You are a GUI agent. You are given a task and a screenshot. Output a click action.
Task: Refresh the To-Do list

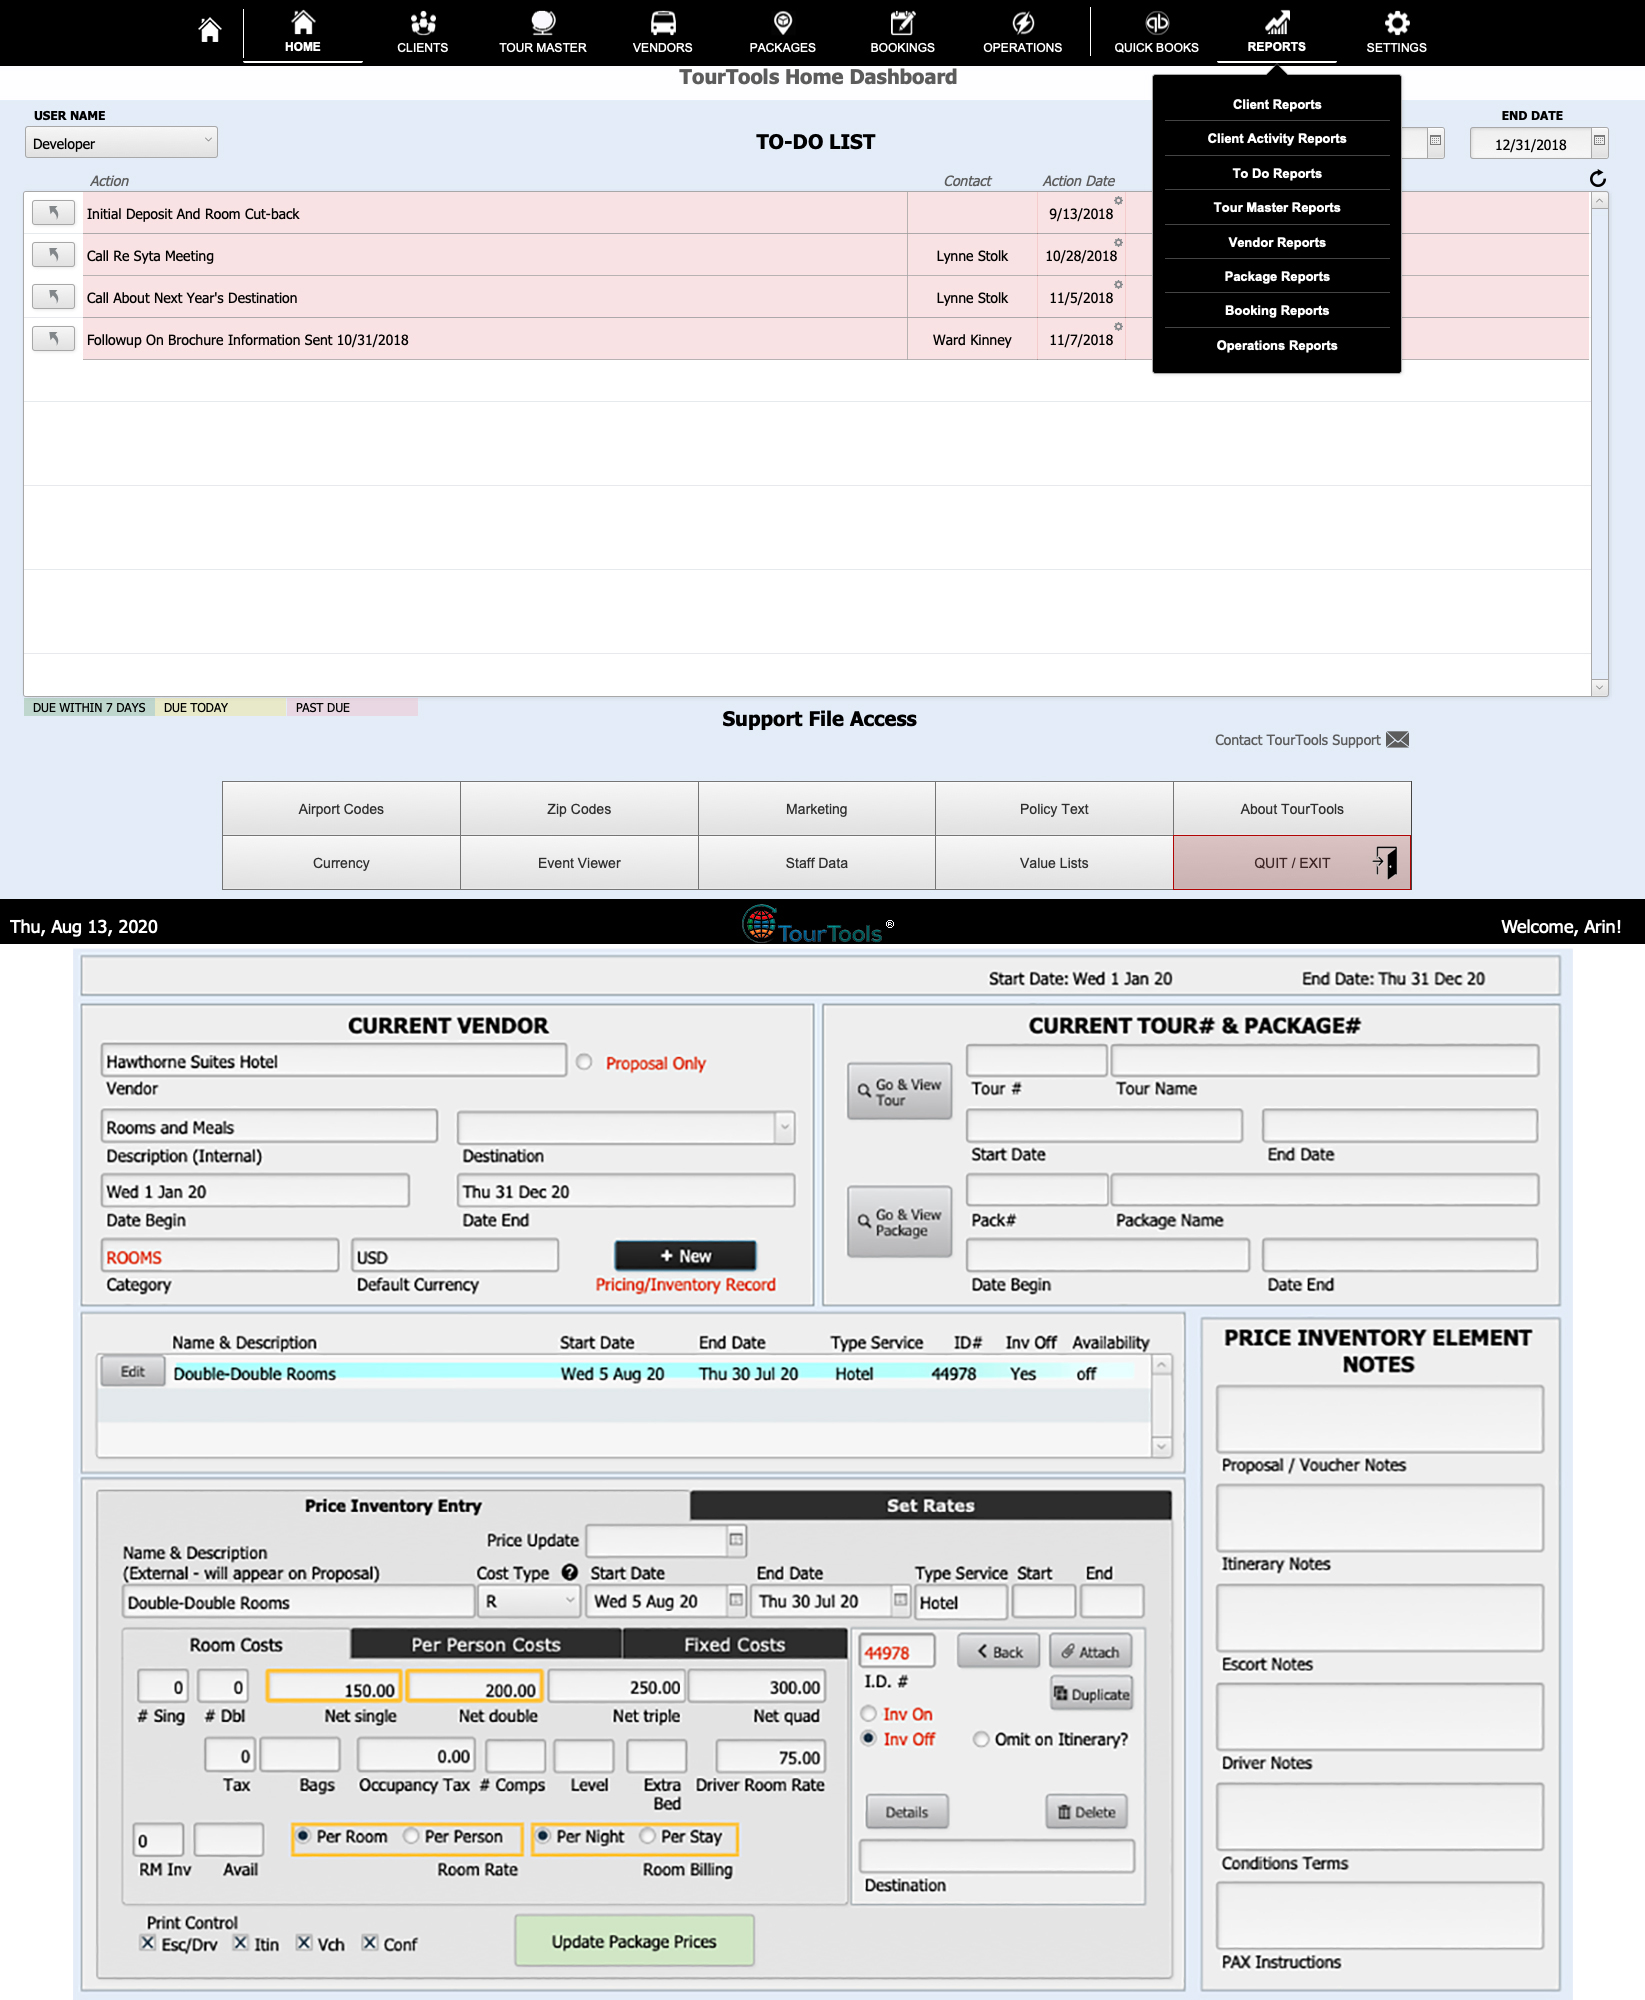1598,178
